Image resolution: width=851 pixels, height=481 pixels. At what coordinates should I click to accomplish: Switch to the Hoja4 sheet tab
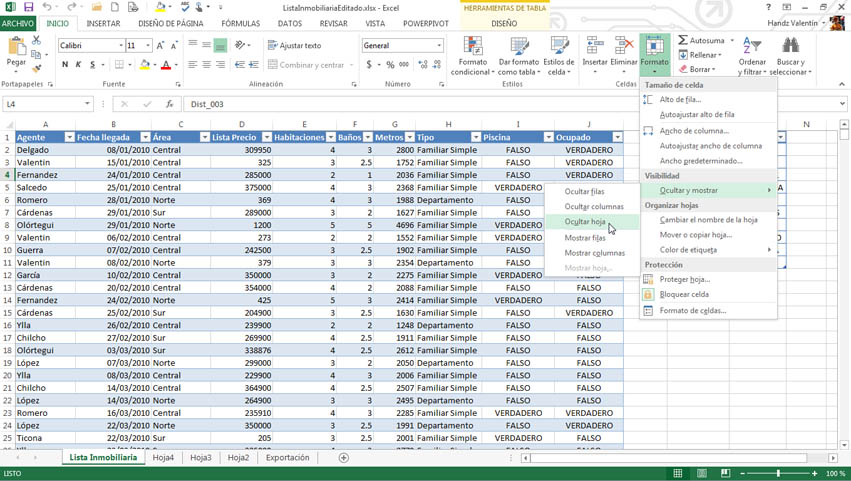tap(163, 458)
